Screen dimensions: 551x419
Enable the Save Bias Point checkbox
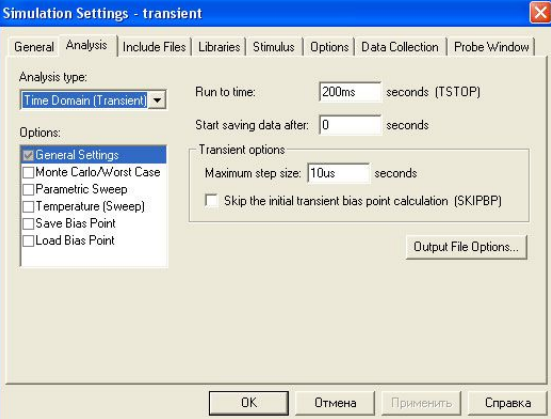tap(28, 224)
